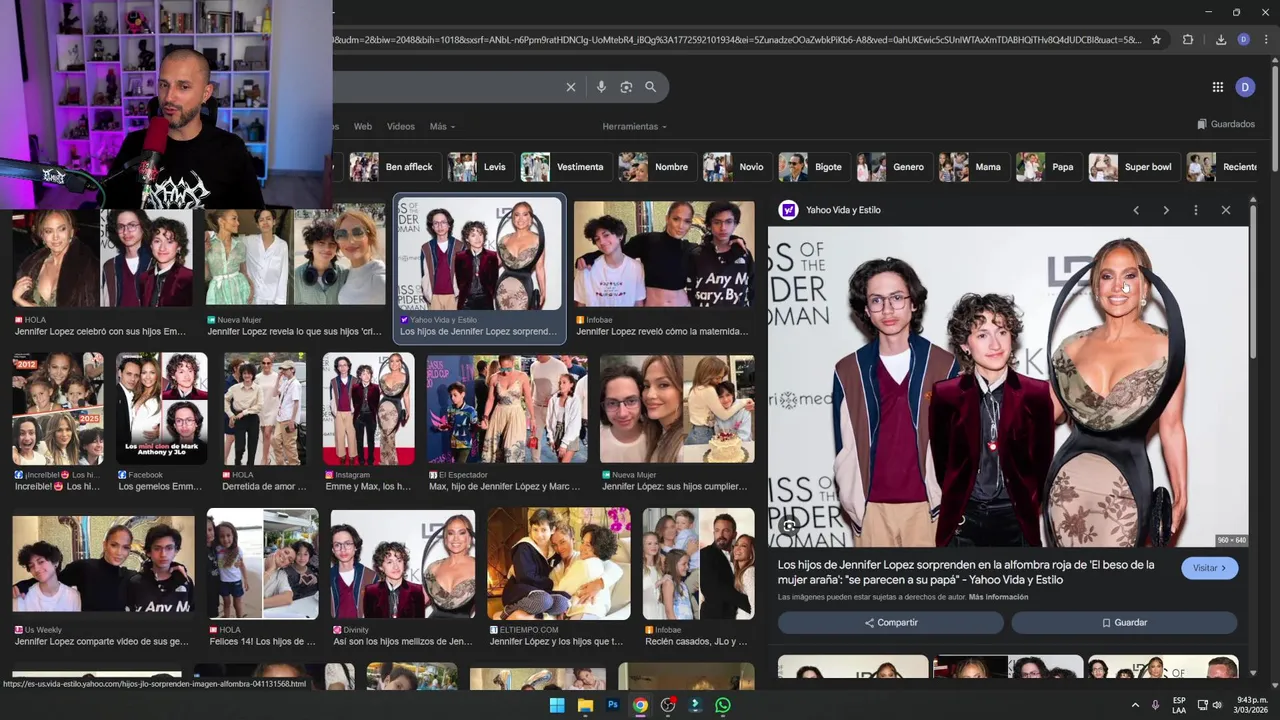Search this image with Lens icon
Image resolution: width=1280 pixels, height=720 pixels.
pyautogui.click(x=789, y=526)
